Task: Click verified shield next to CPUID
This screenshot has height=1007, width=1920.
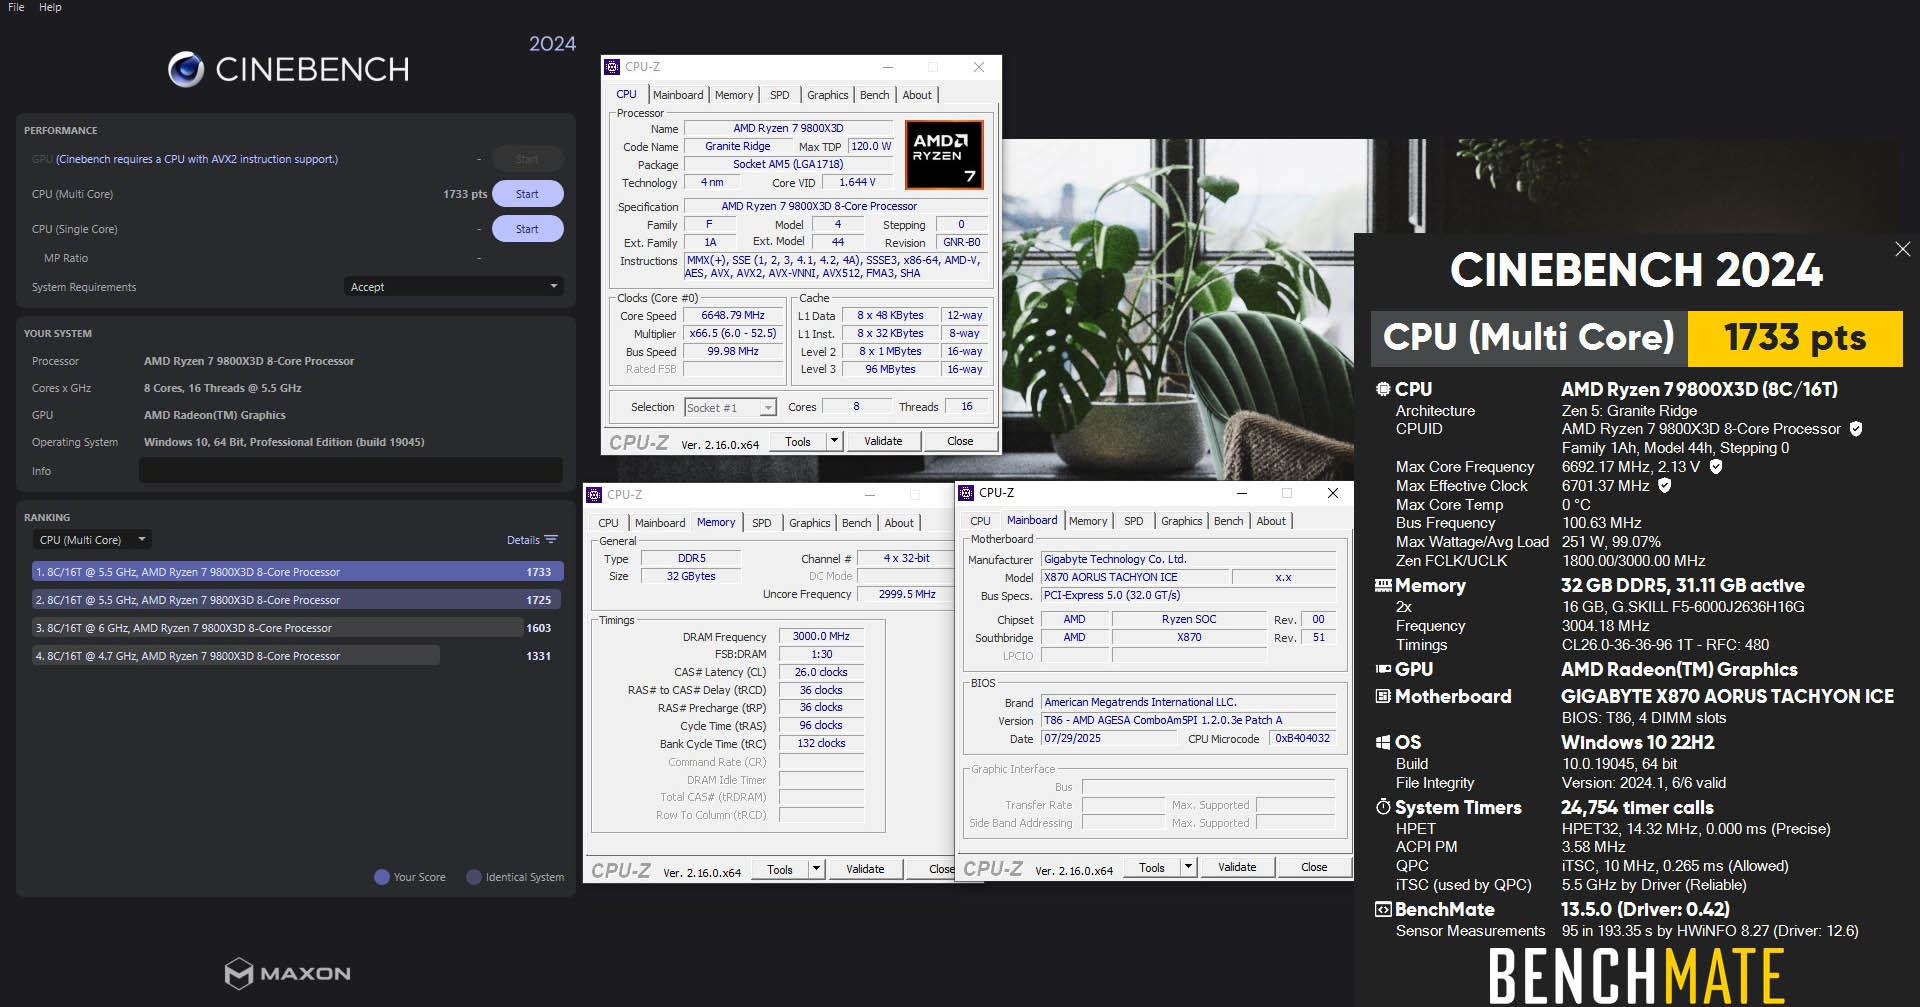Action: tap(1856, 429)
